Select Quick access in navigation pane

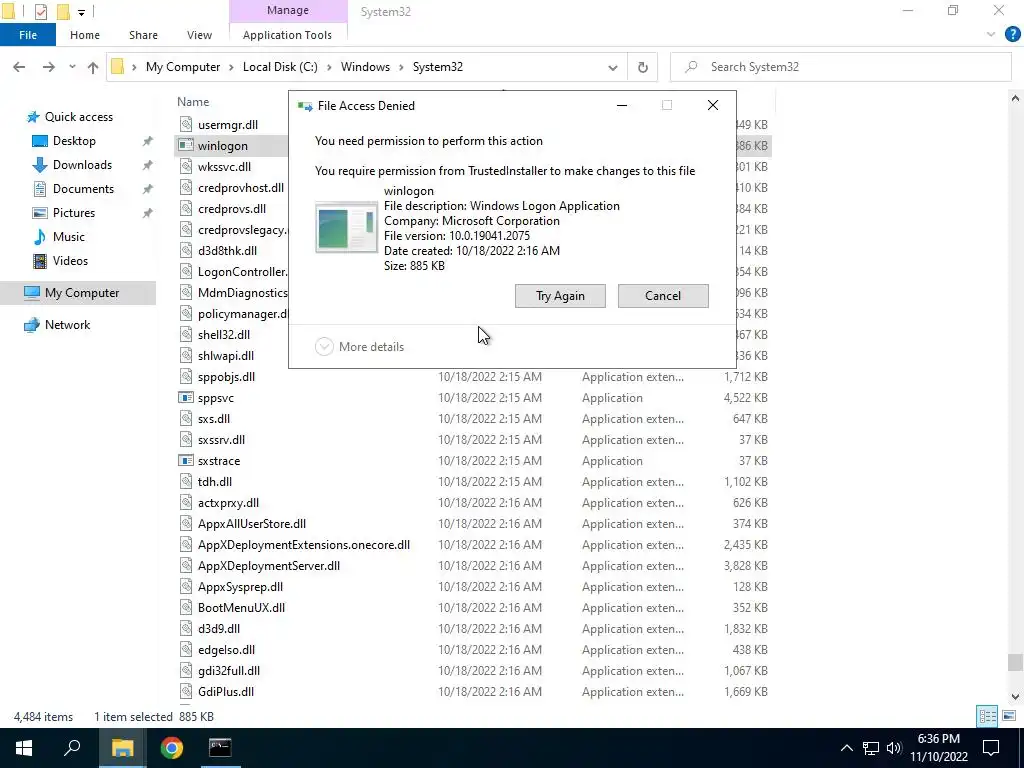pos(78,117)
